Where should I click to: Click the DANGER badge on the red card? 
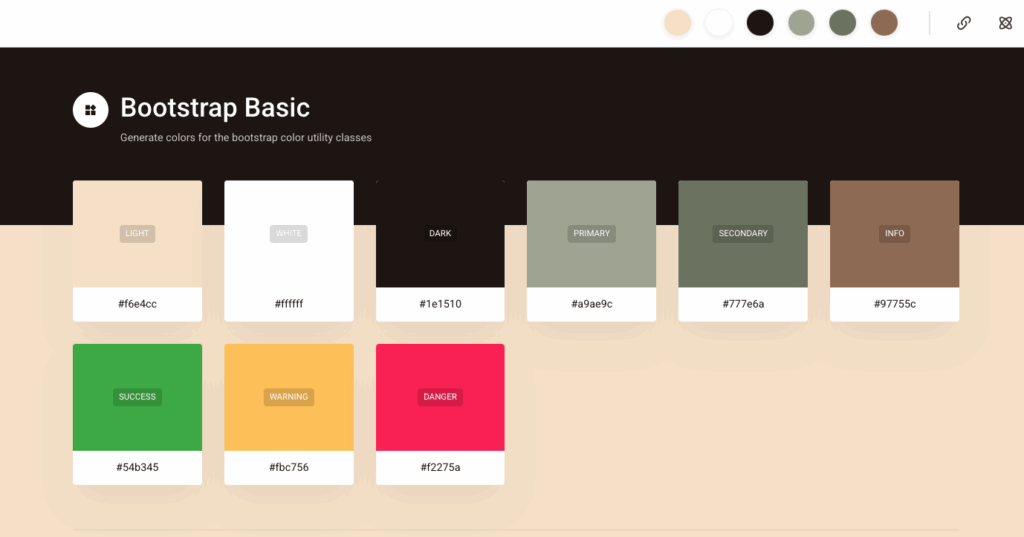pyautogui.click(x=440, y=397)
